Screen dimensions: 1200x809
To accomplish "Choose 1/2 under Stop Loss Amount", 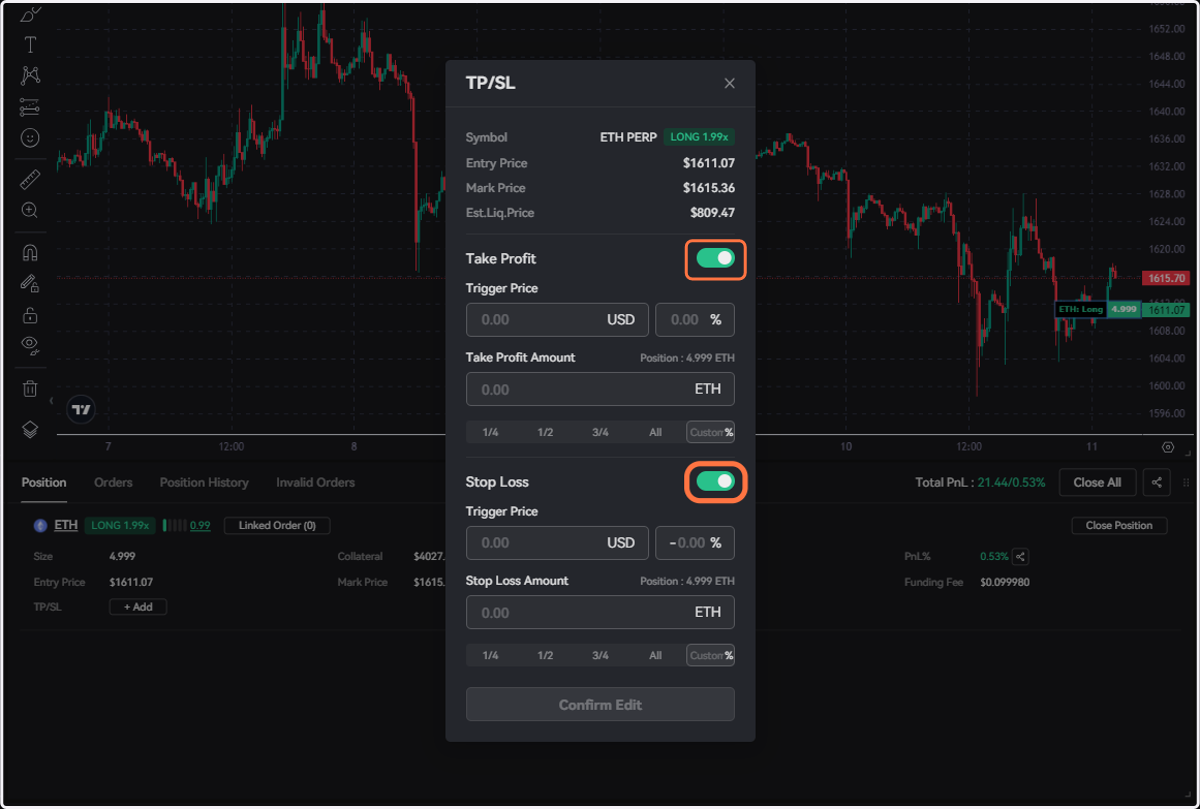I will (545, 655).
